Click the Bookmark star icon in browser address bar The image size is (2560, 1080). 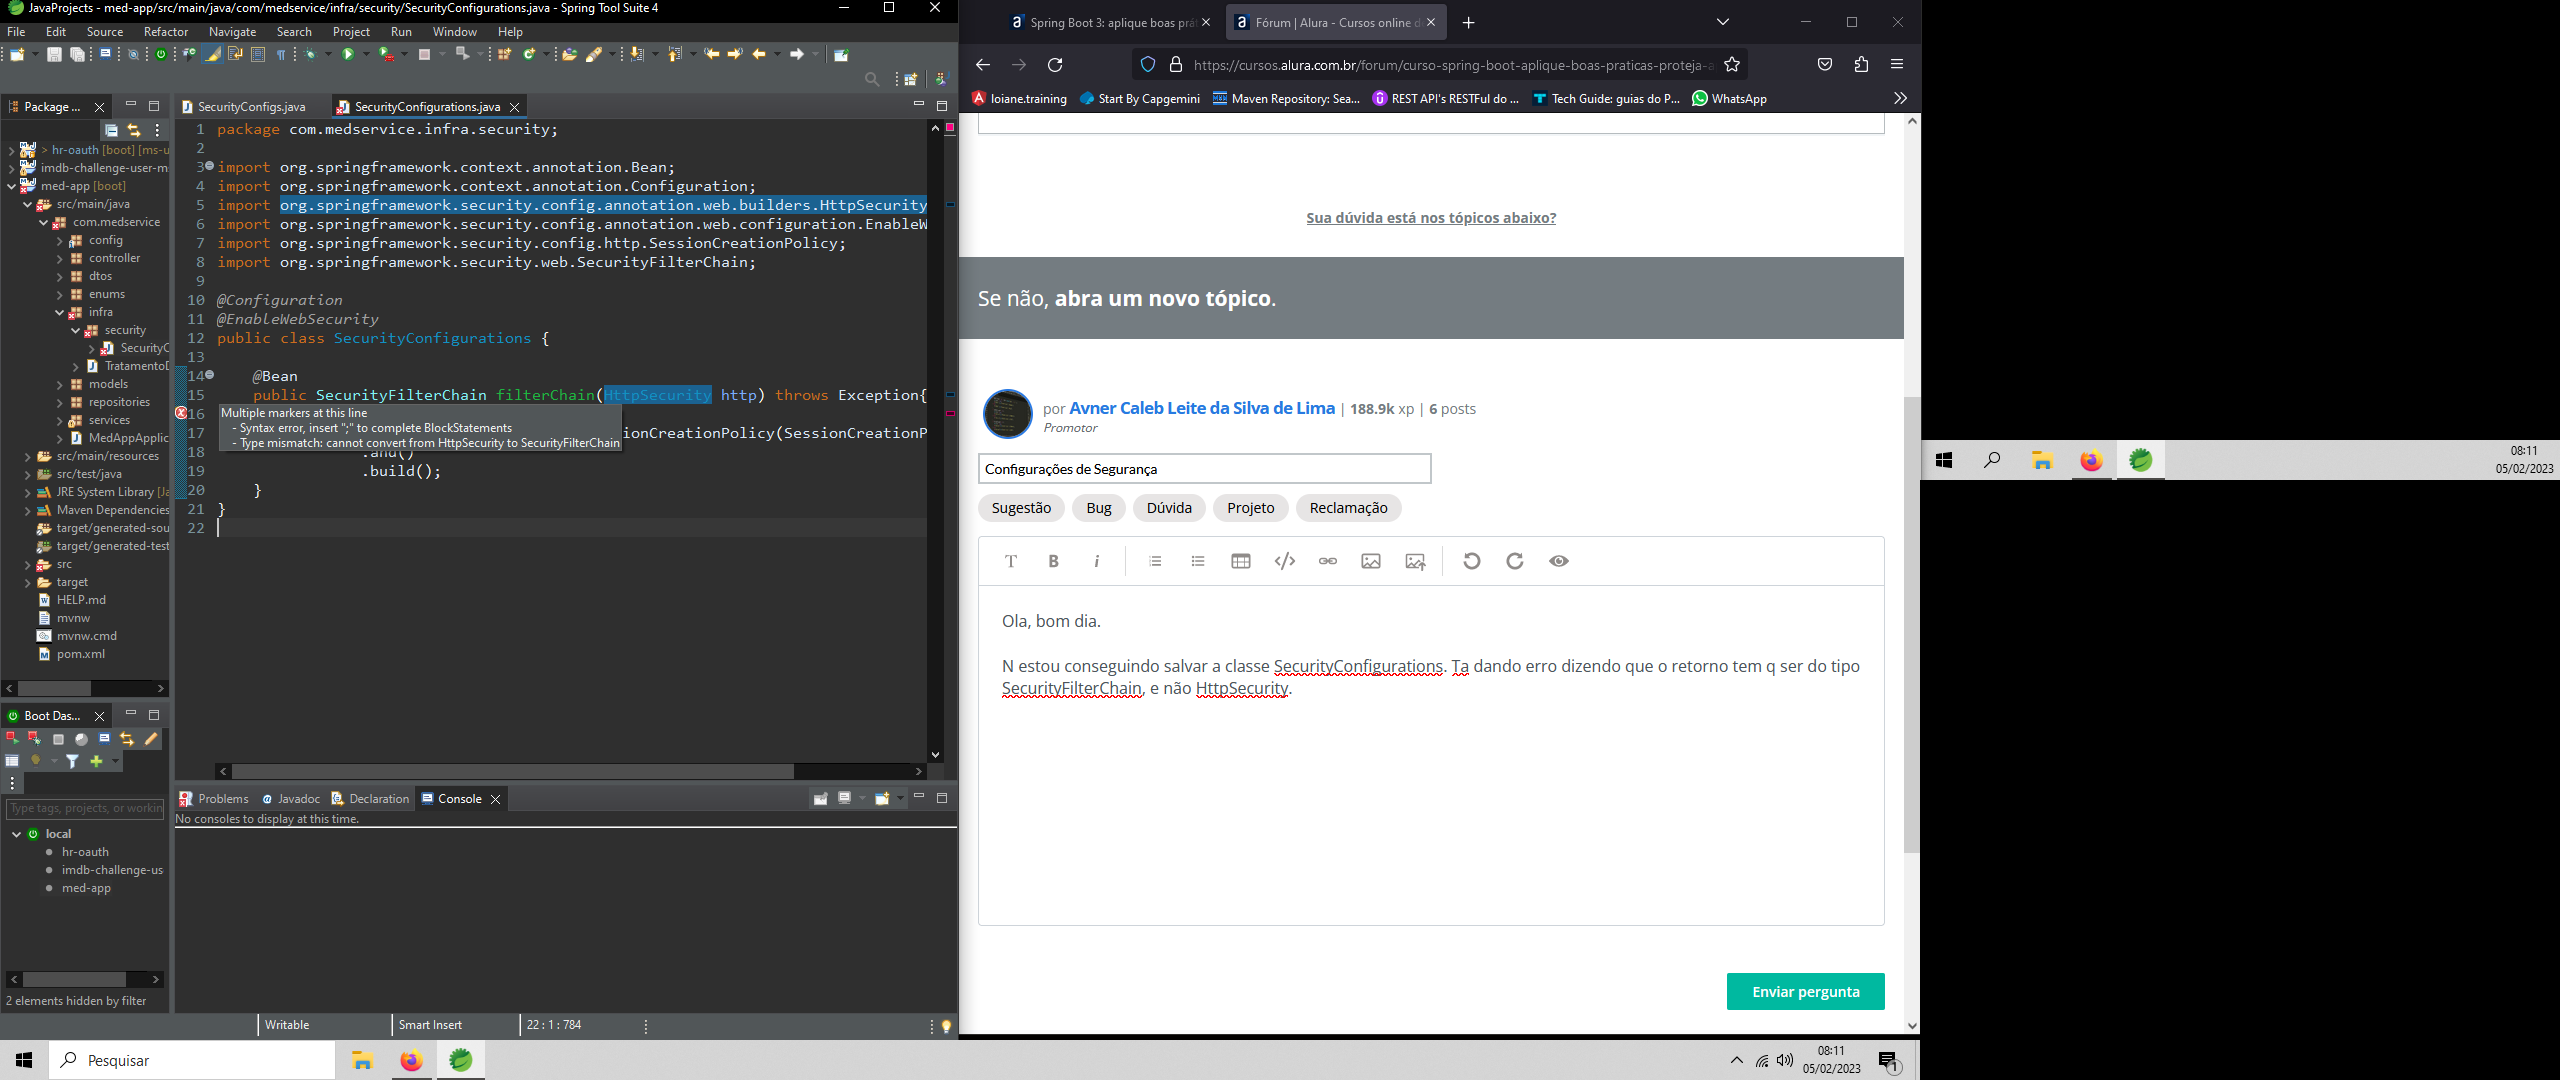coord(1732,64)
